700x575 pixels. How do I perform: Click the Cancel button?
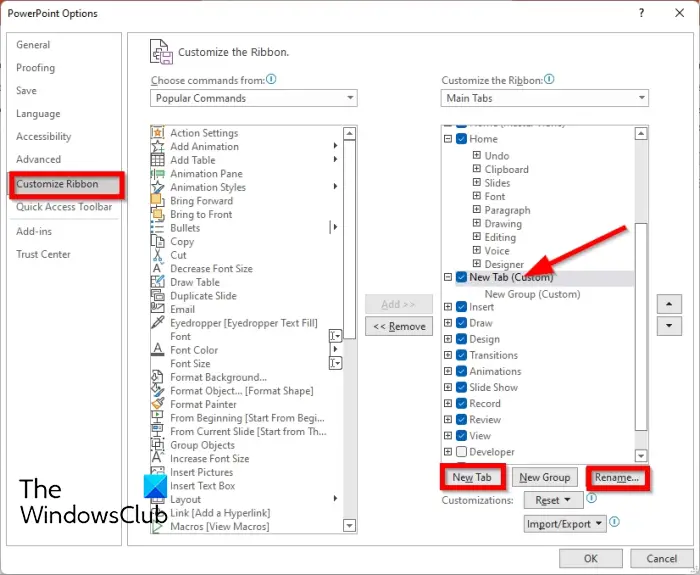(662, 558)
